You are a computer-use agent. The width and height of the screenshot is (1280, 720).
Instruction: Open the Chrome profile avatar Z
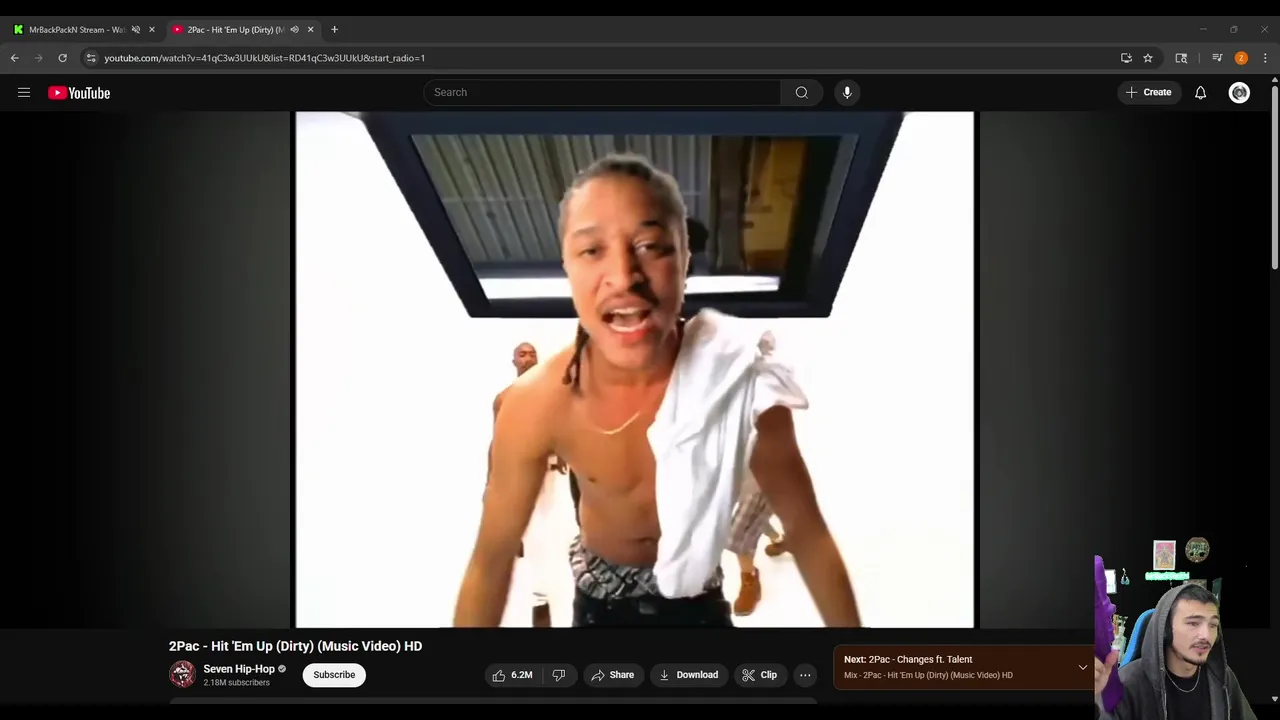coord(1241,58)
